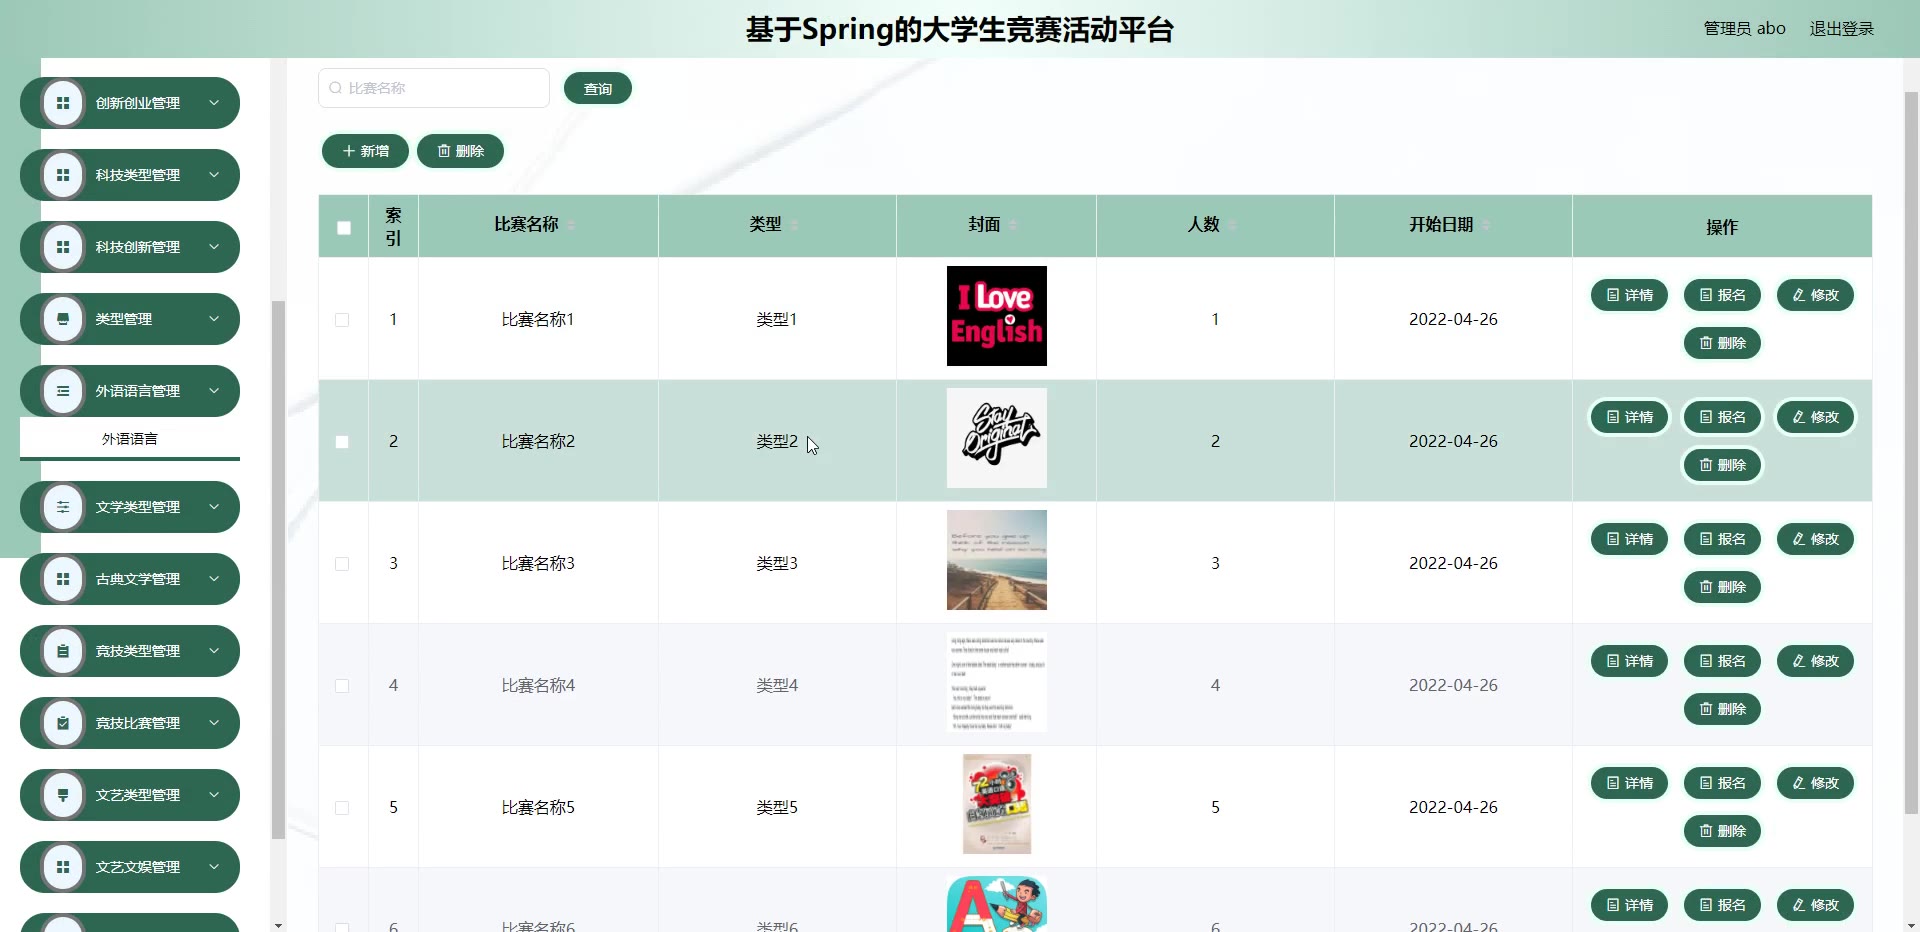The image size is (1920, 932).
Task: Open the 文艺文娱管理 menu label
Action: click(x=138, y=867)
